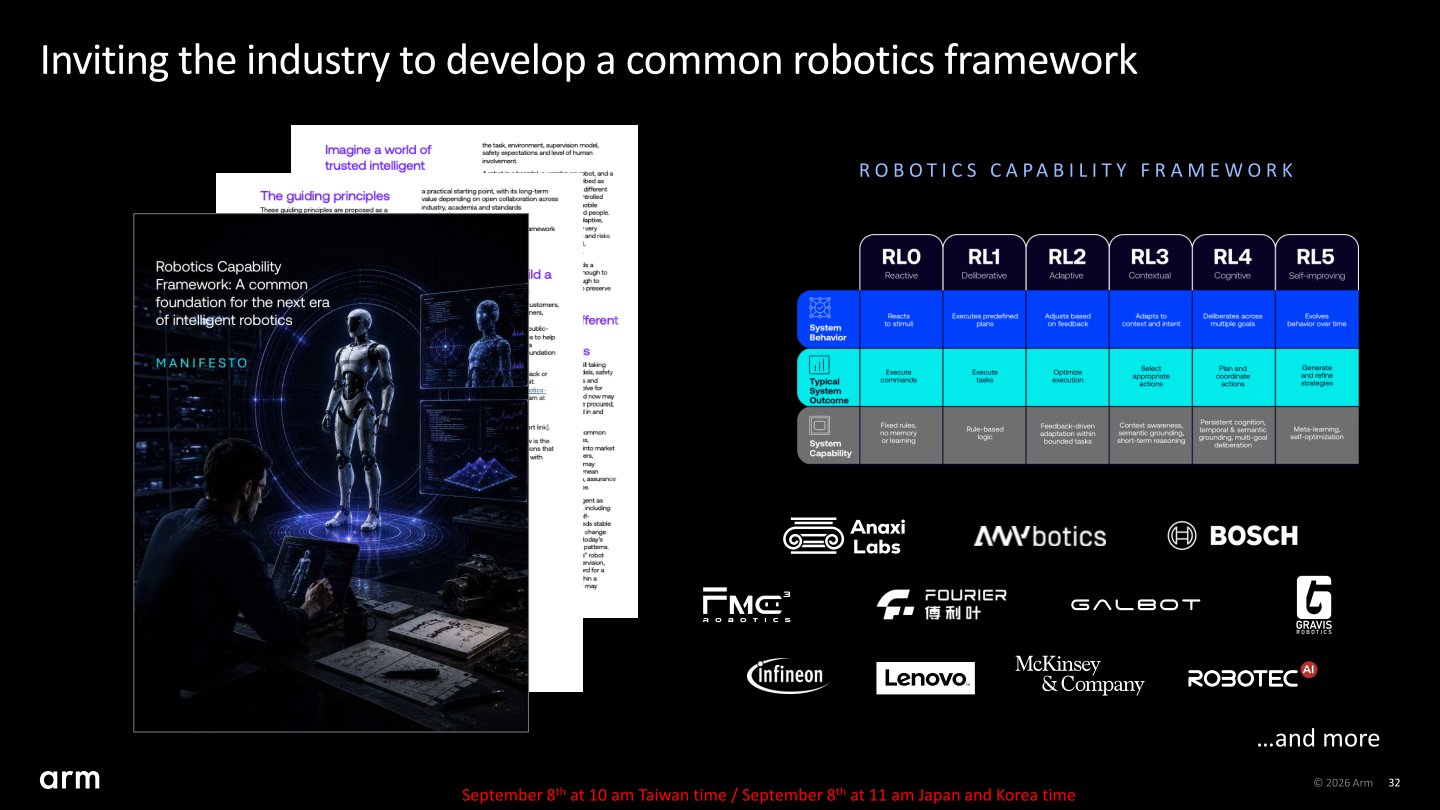Click the Fourier logo
Screen dimensions: 1440x810
941,604
